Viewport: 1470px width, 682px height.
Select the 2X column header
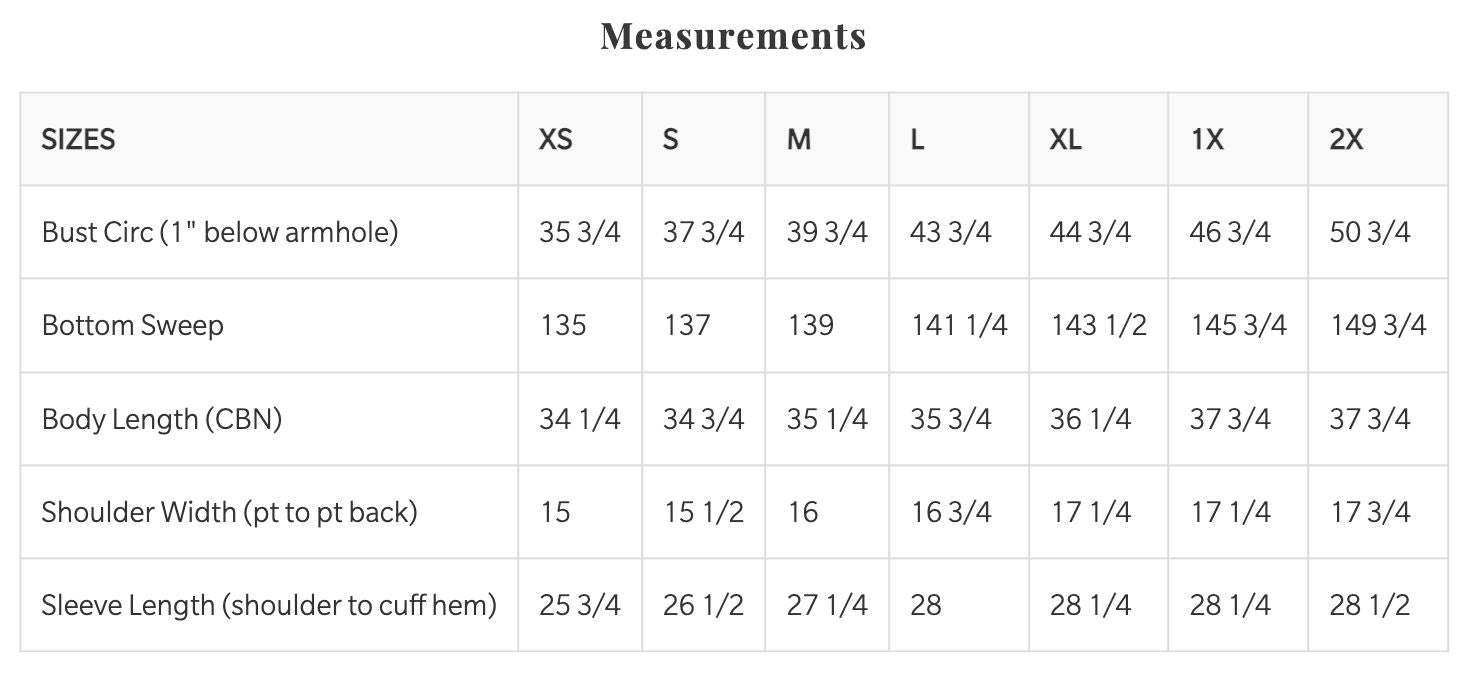1346,140
